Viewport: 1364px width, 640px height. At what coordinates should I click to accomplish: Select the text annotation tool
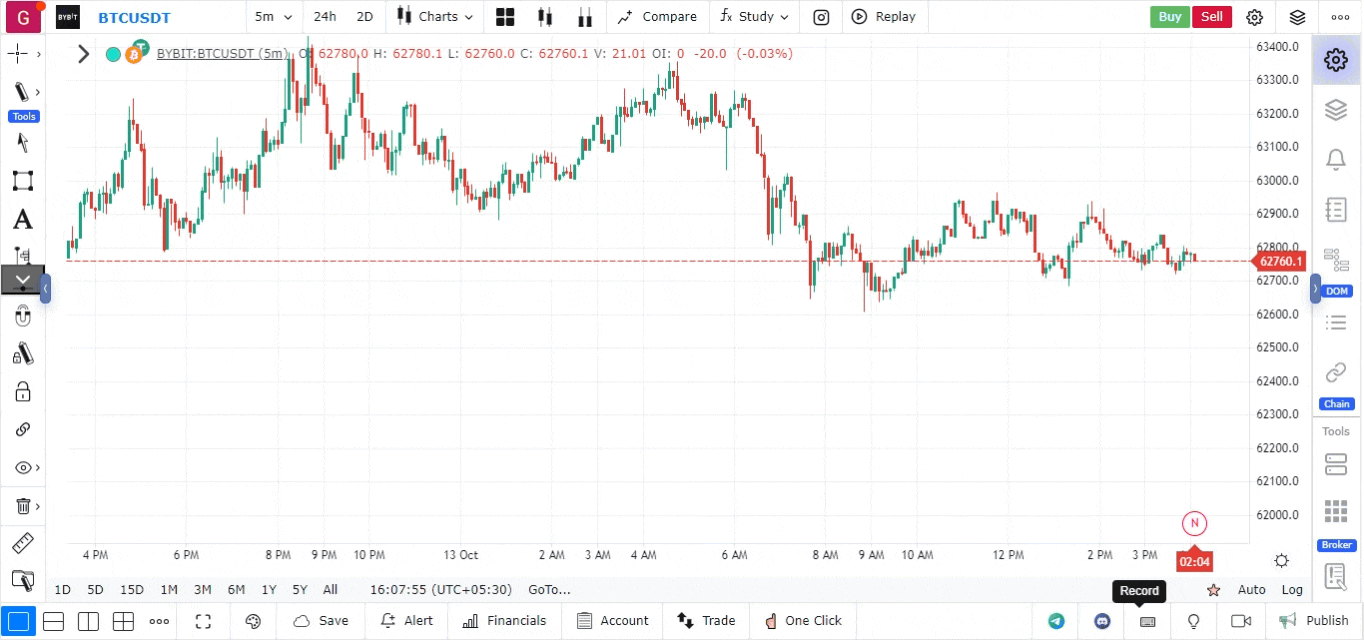coord(22,220)
